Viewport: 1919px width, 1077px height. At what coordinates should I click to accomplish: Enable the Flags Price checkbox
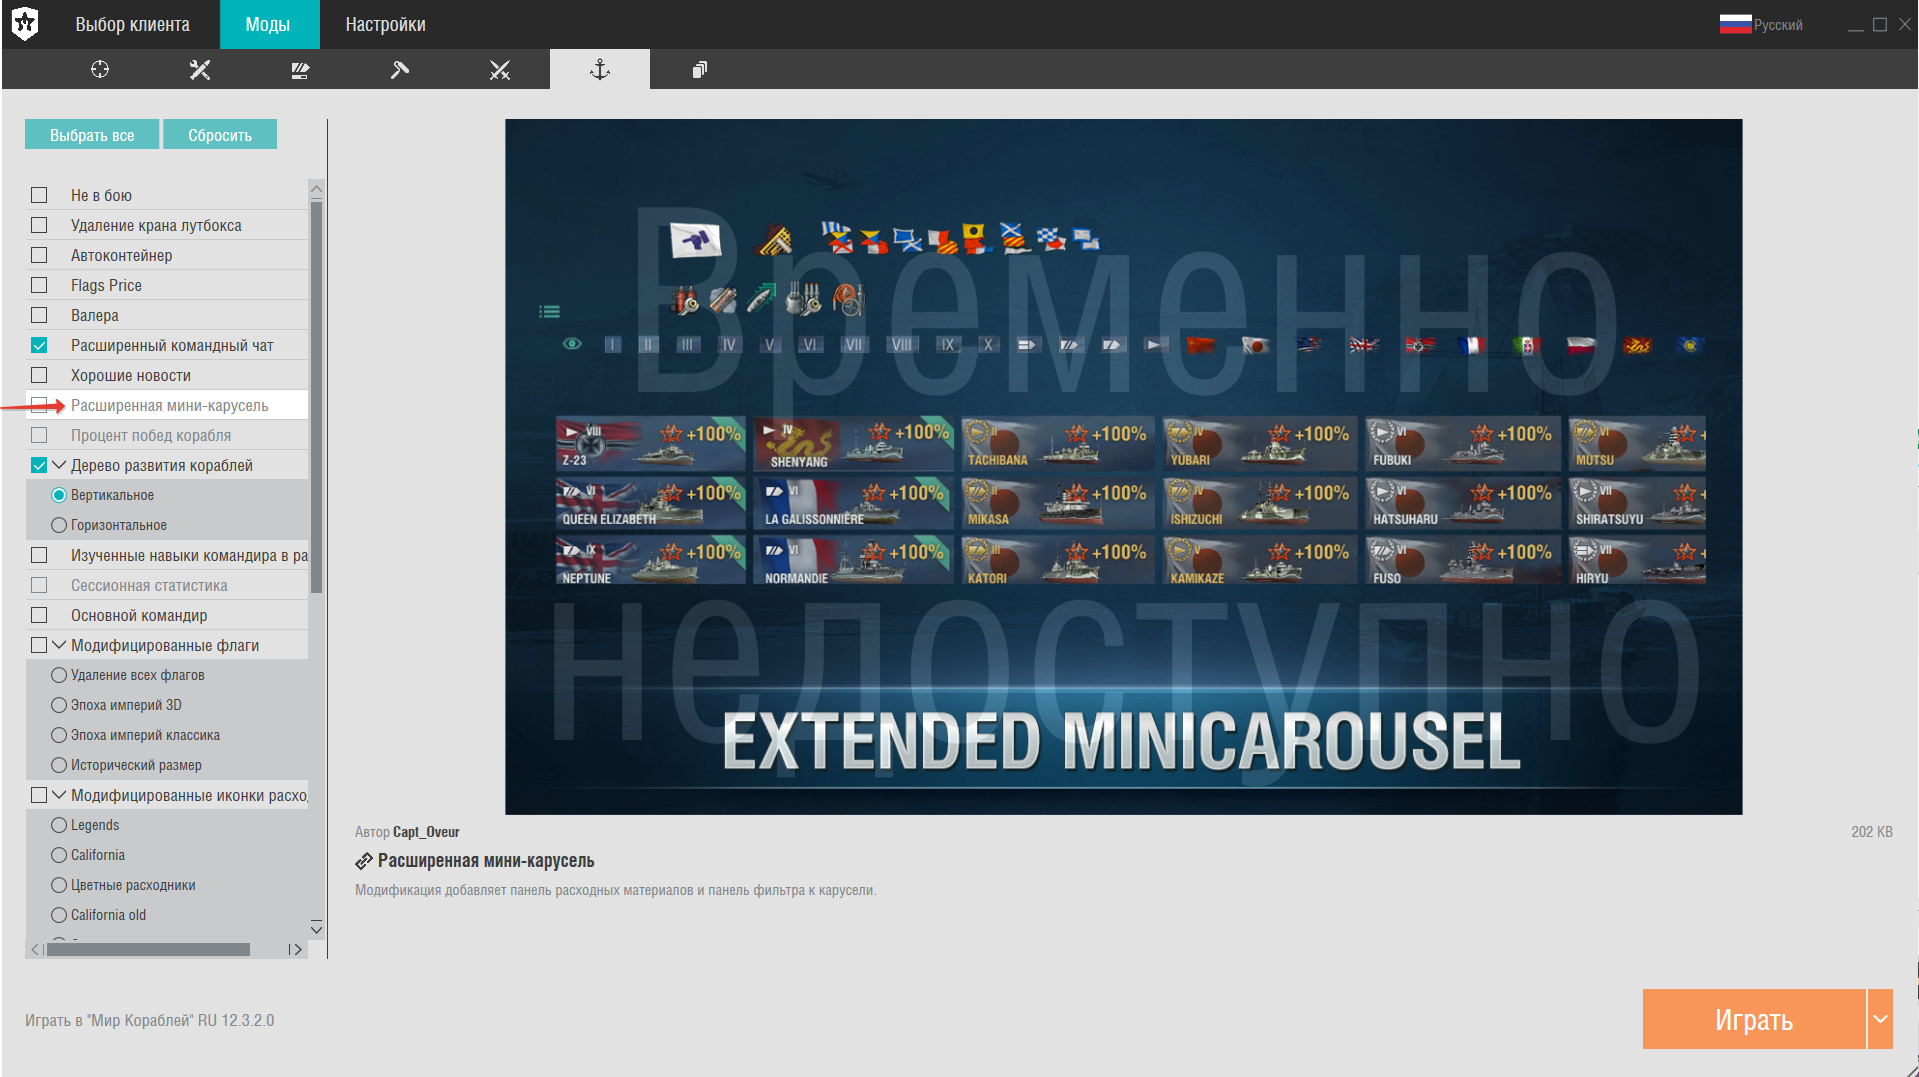pyautogui.click(x=39, y=285)
